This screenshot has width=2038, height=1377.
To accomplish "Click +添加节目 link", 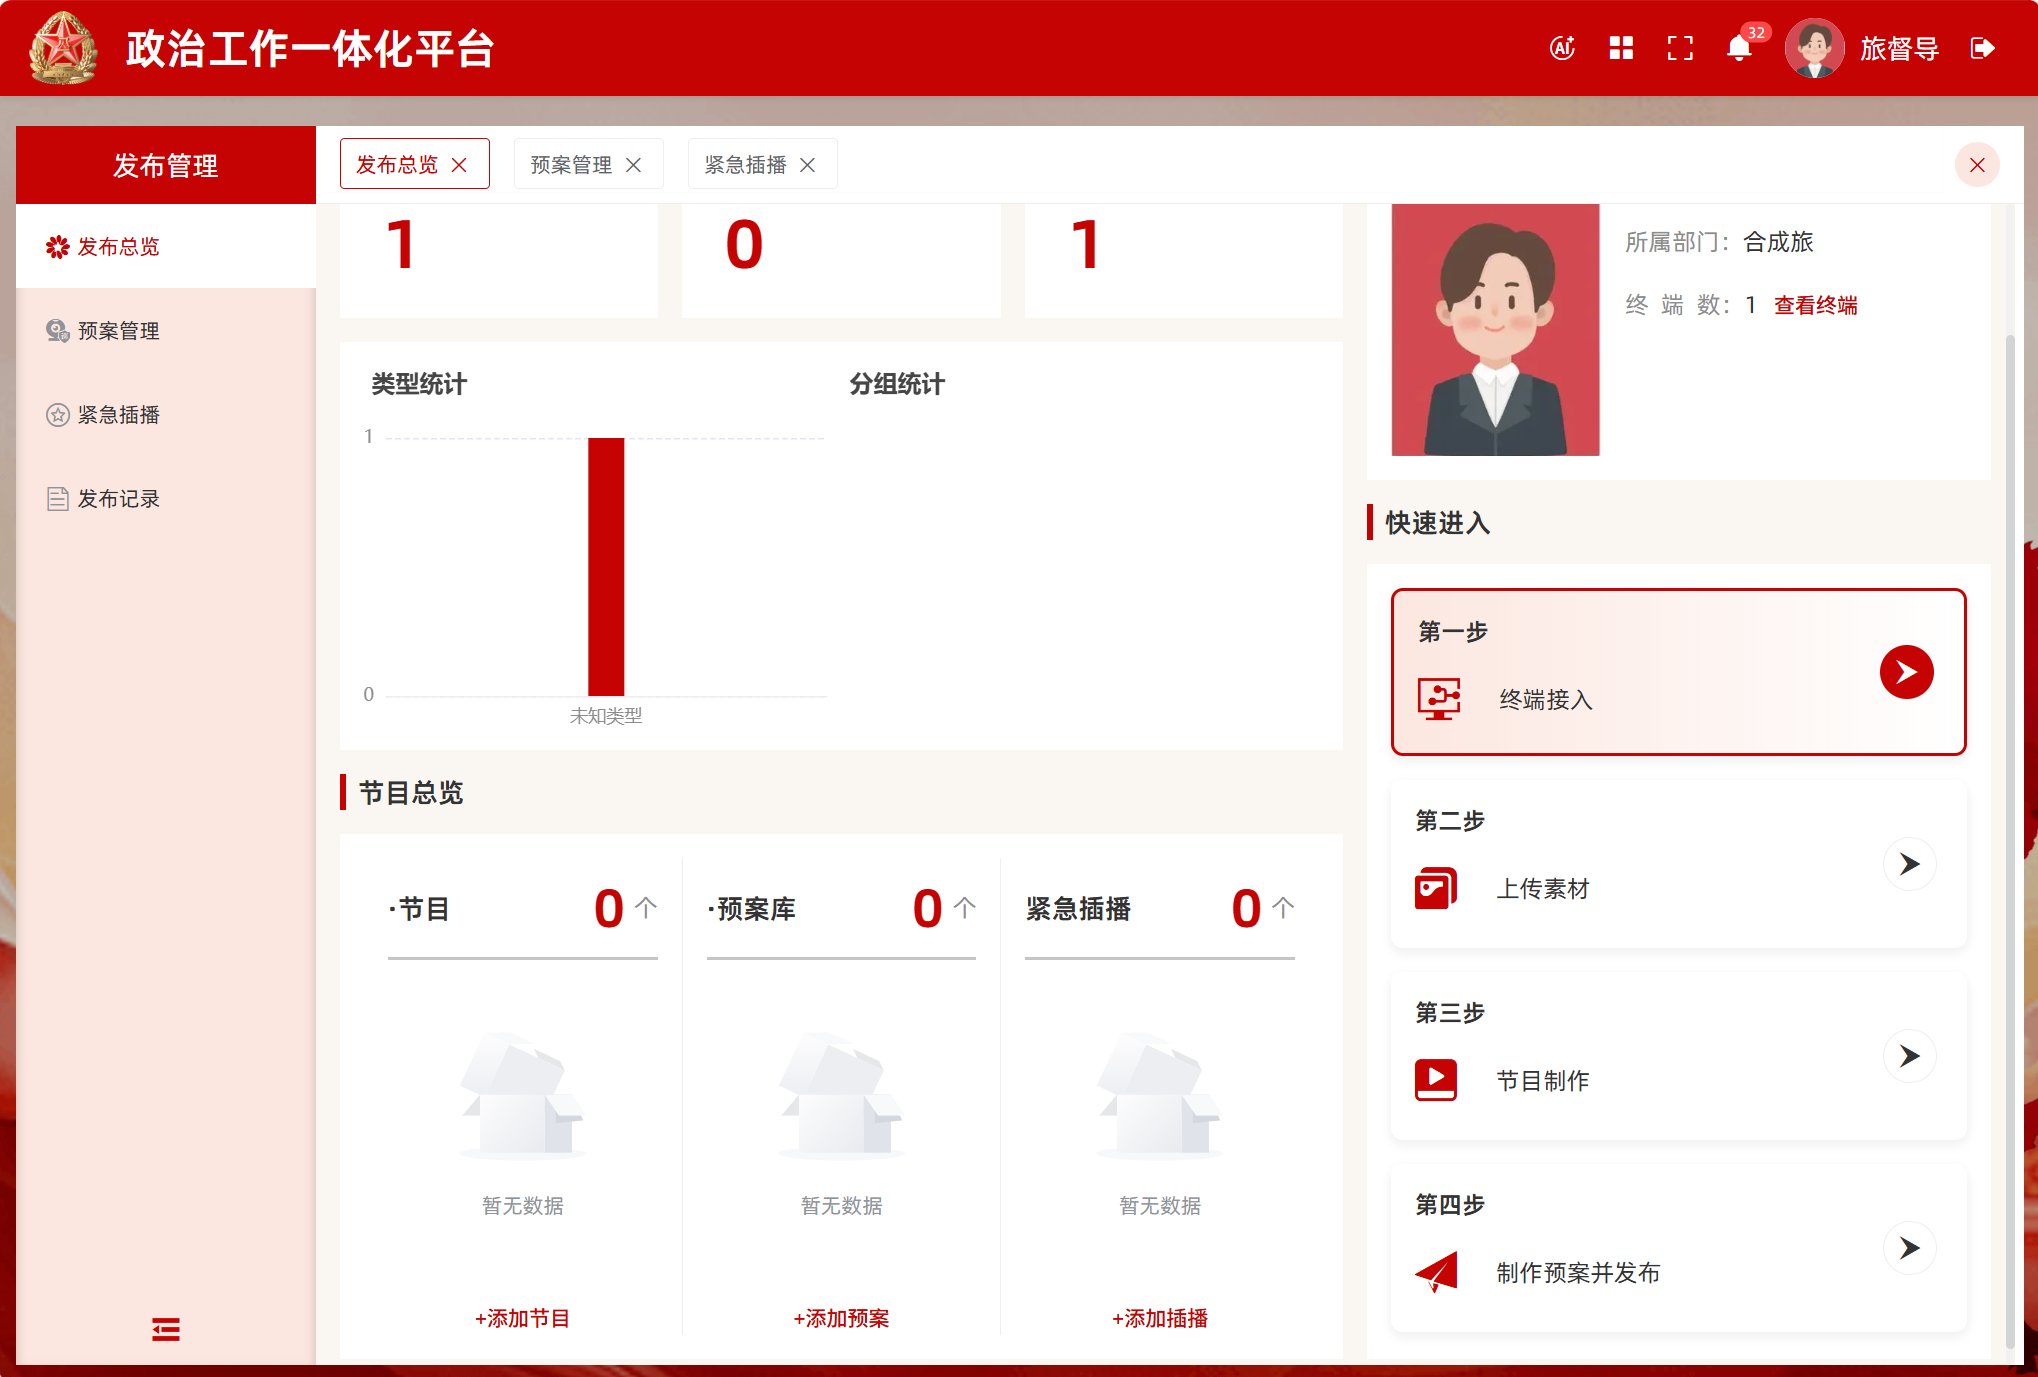I will click(522, 1318).
